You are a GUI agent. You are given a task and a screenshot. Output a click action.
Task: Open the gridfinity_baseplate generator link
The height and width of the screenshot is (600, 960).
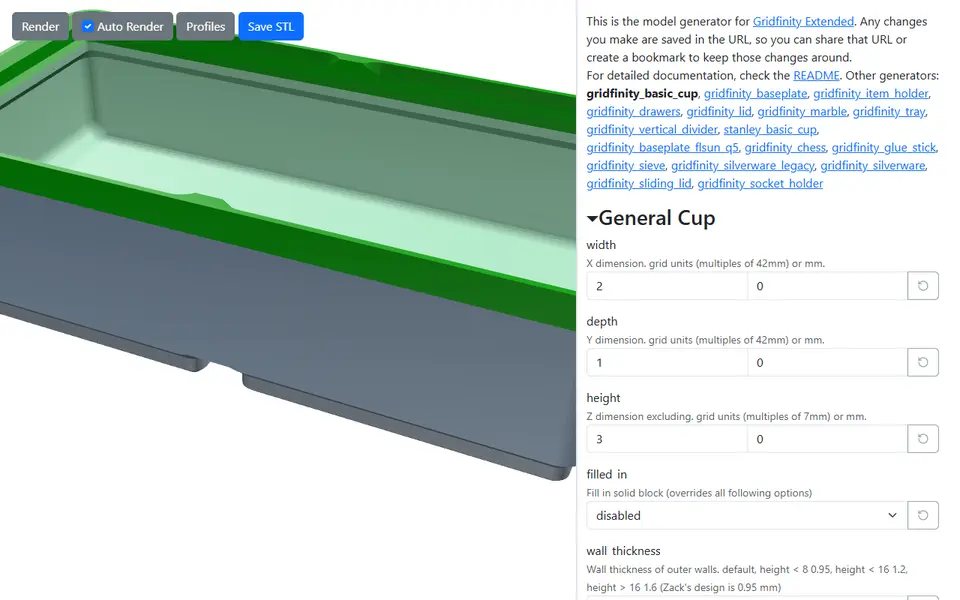[x=755, y=94]
